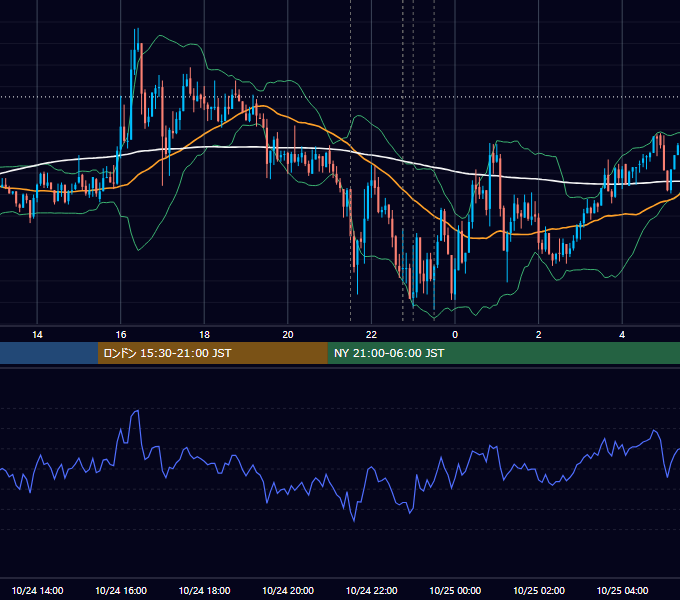The height and width of the screenshot is (600, 680).
Task: Click the 4 hour axis label
Action: [x=622, y=335]
